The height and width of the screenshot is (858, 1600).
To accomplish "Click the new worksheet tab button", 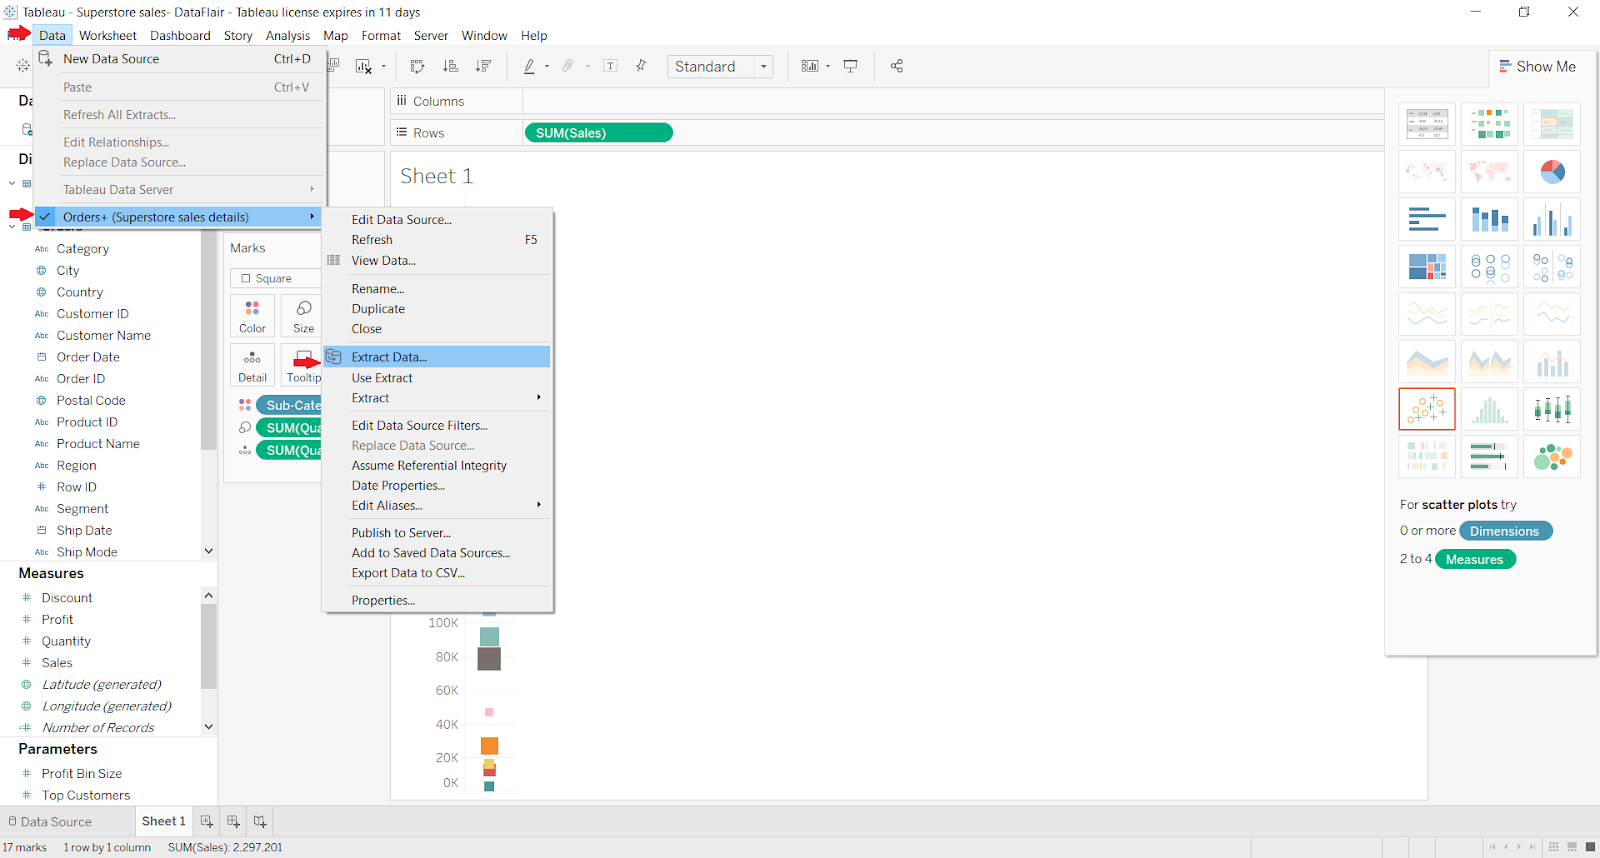I will pos(206,821).
